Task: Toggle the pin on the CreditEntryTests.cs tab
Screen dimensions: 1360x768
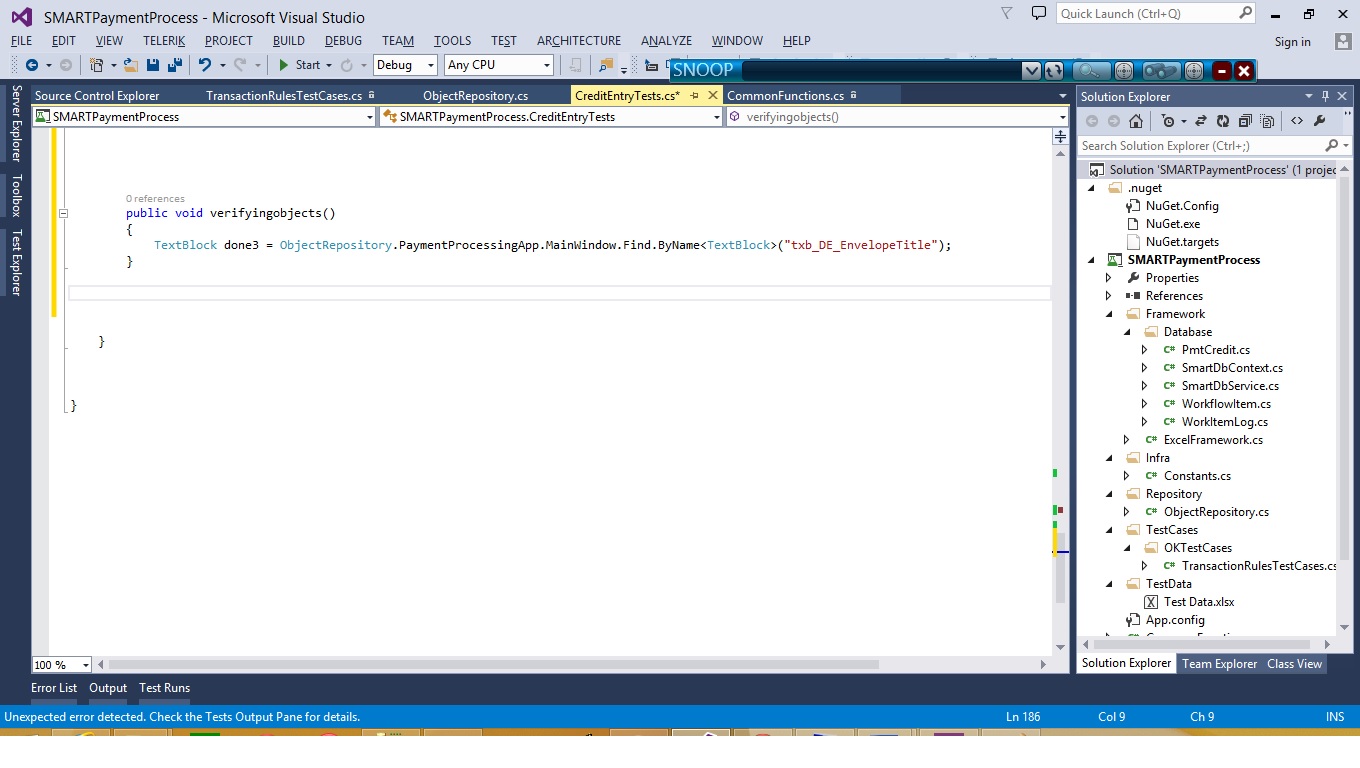Action: (695, 95)
